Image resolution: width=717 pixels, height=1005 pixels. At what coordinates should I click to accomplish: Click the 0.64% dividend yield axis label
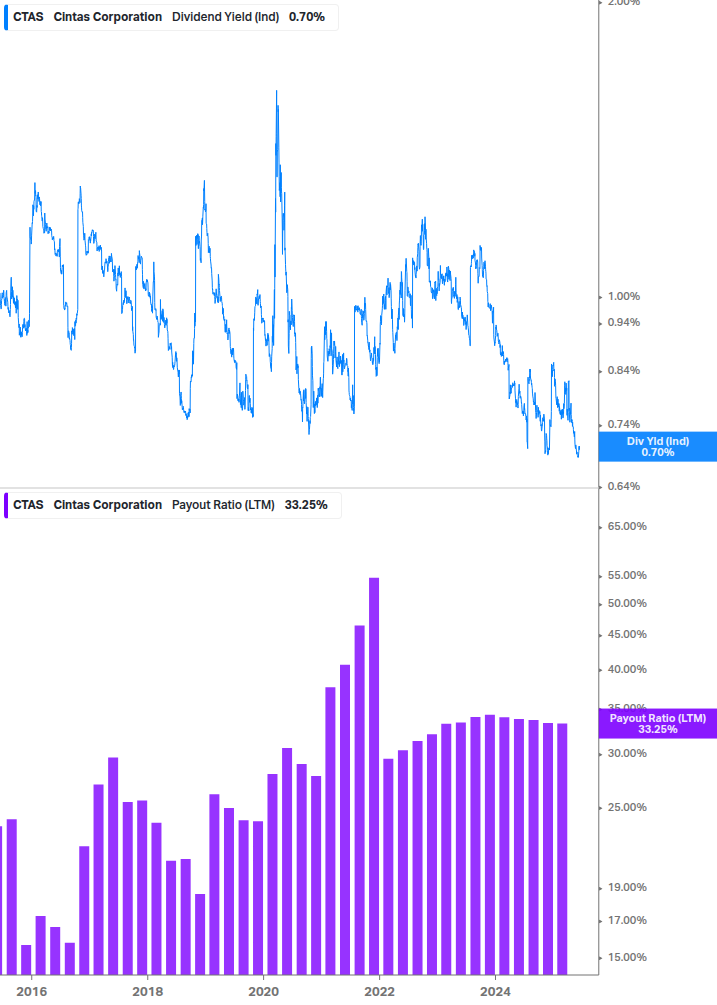tap(623, 486)
